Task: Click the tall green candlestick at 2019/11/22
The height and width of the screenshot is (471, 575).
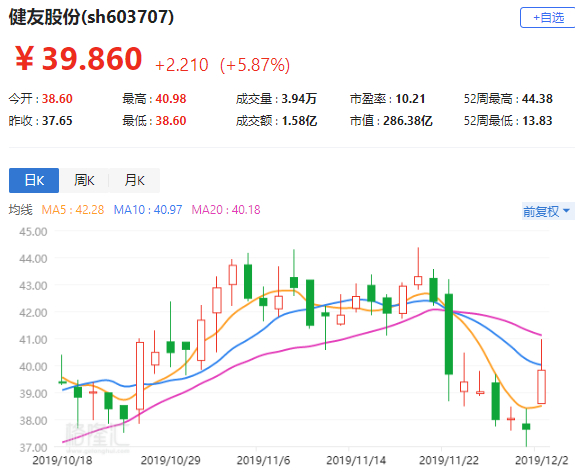Action: 449,334
